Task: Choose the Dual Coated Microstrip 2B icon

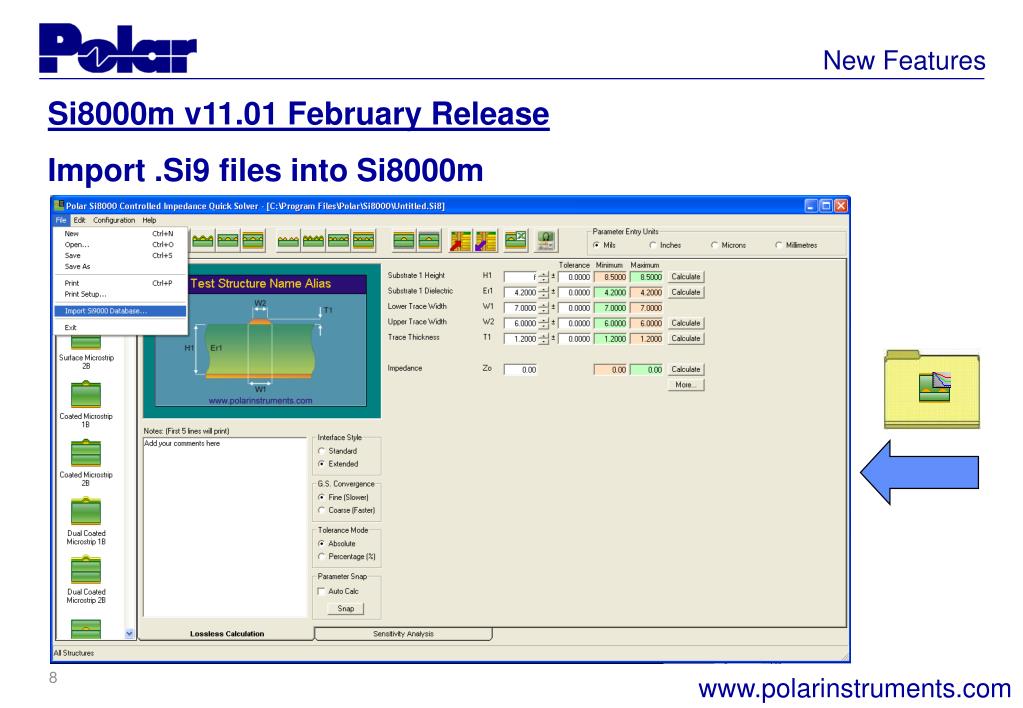Action: coord(85,569)
